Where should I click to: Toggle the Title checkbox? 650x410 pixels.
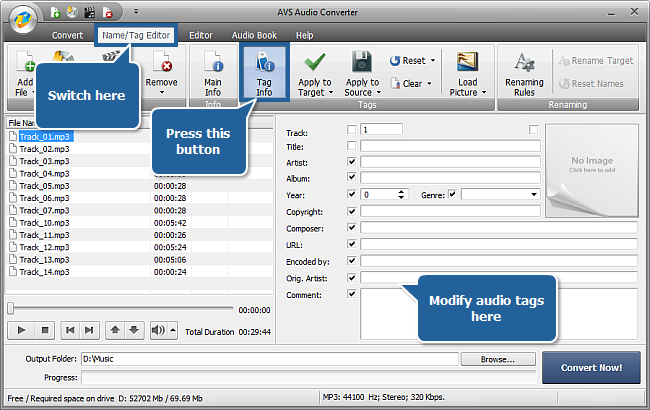tap(352, 146)
